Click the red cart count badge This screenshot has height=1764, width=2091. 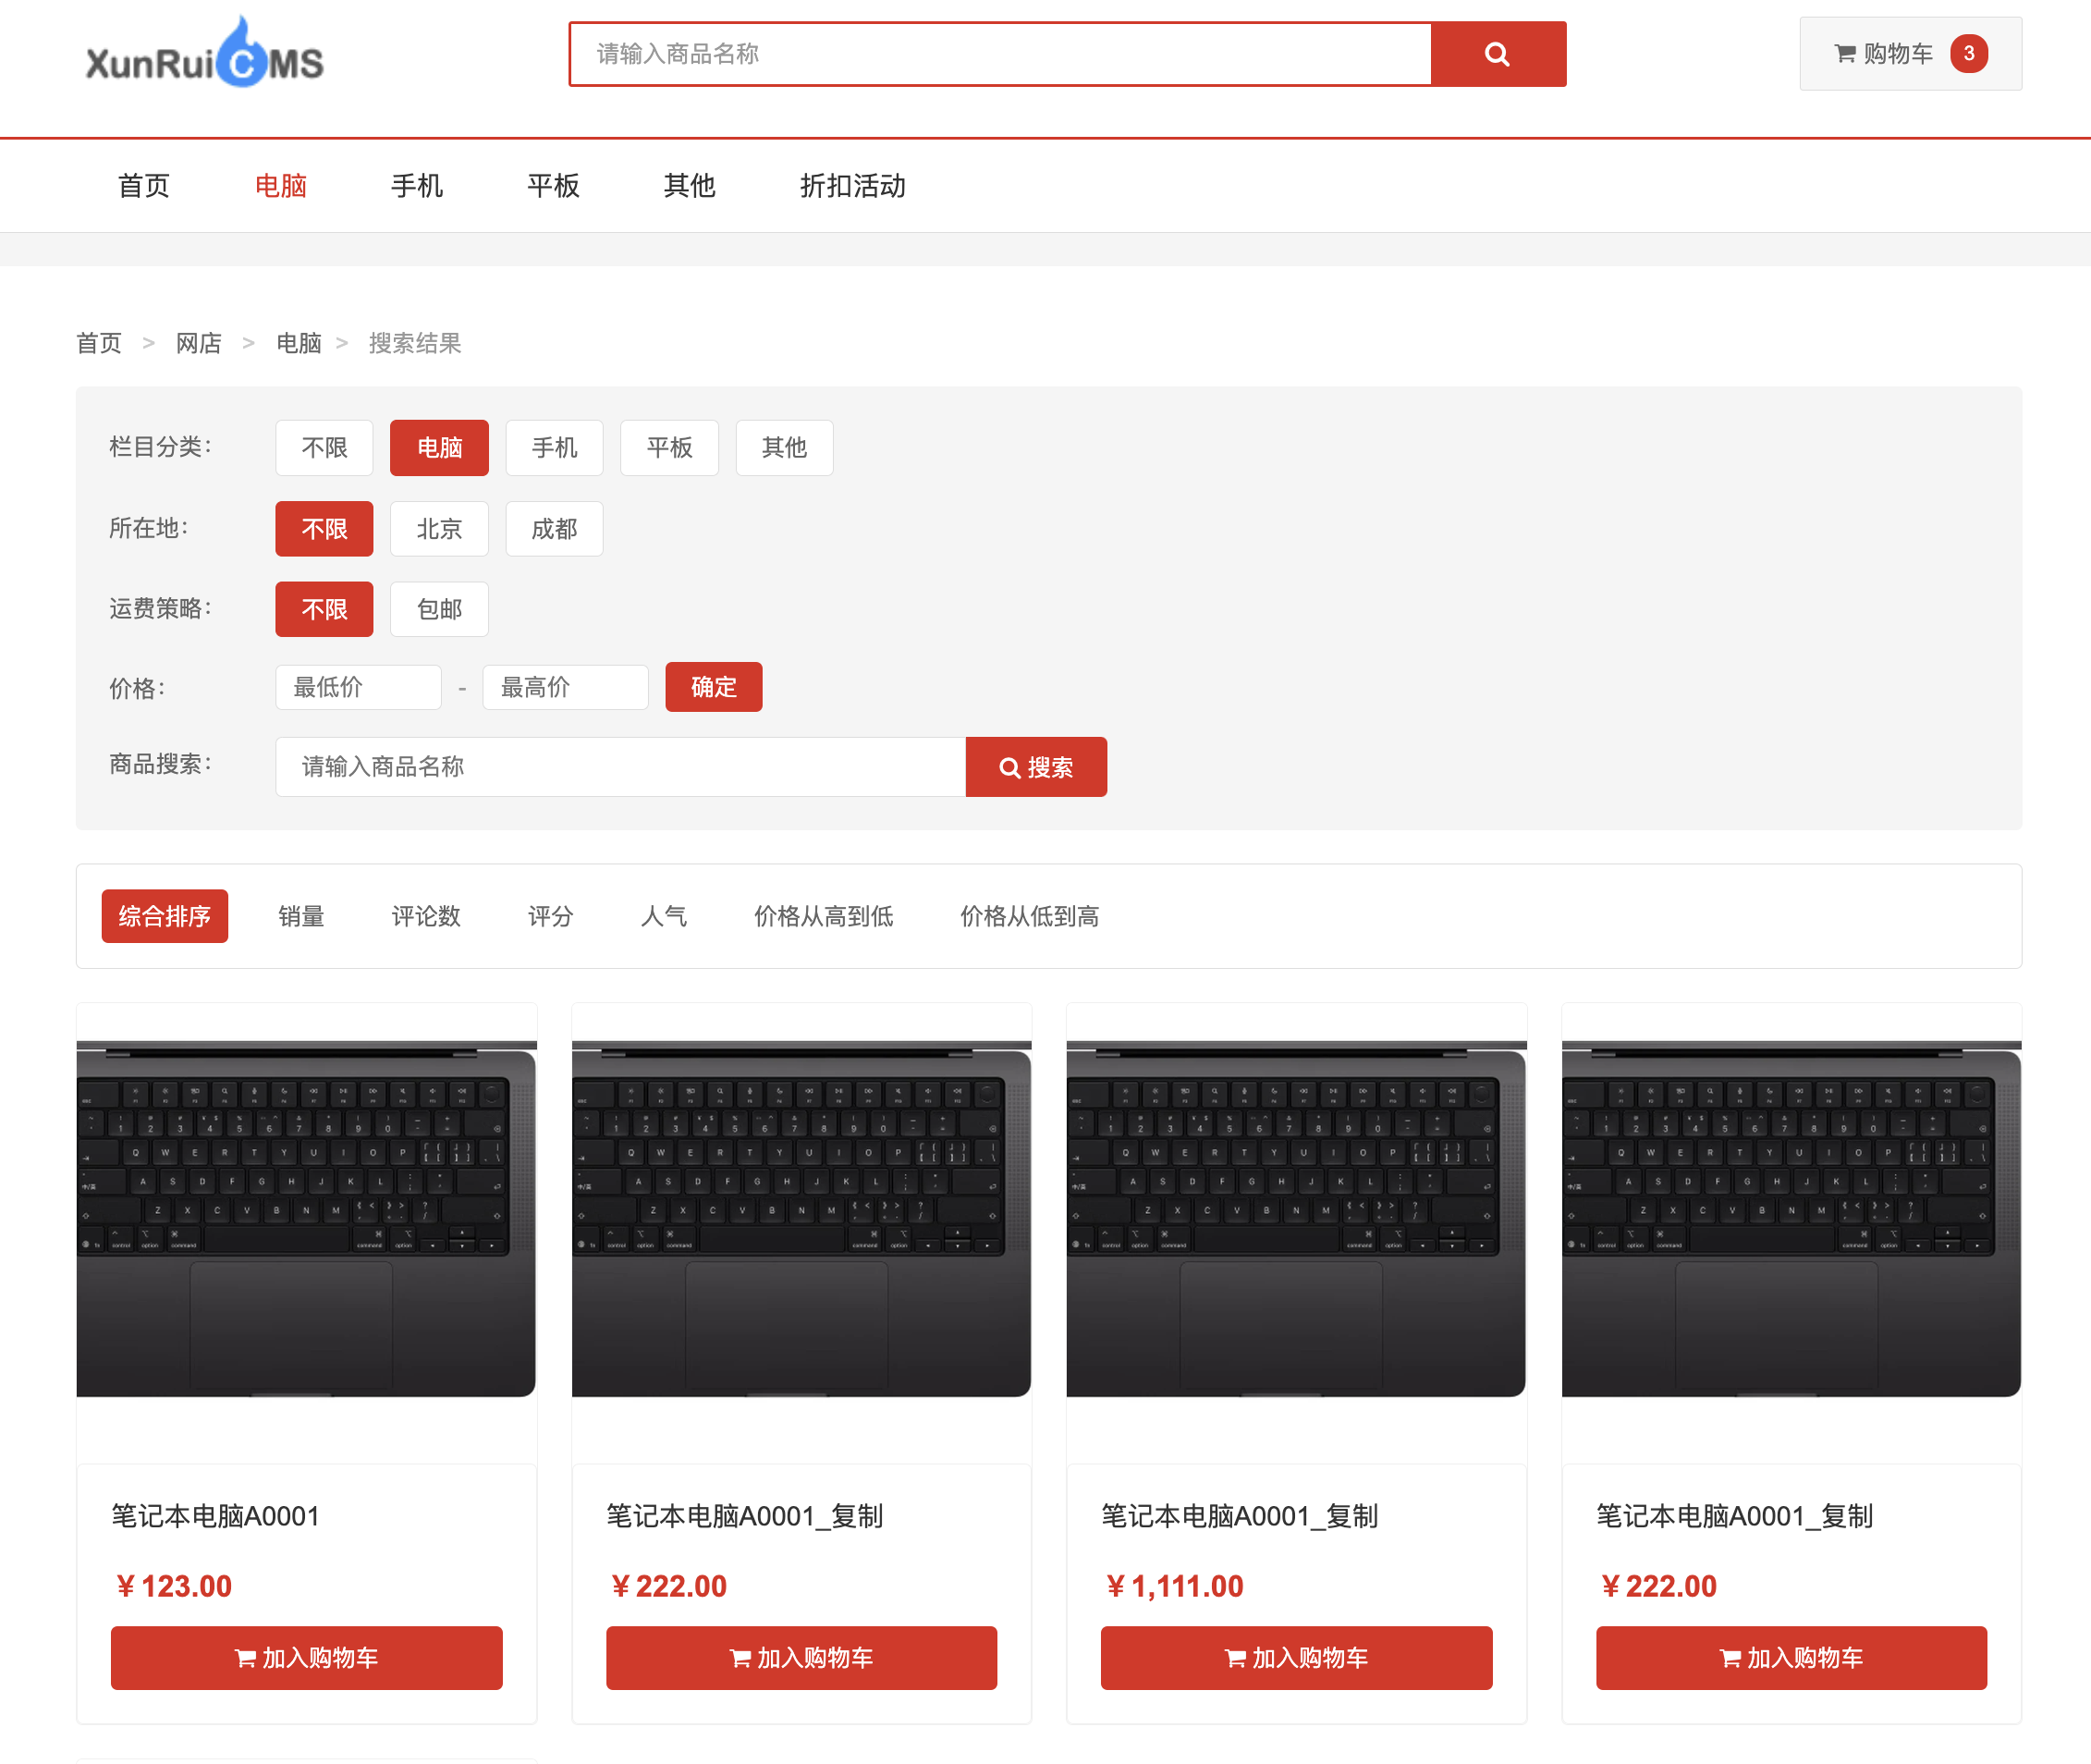pyautogui.click(x=1968, y=54)
